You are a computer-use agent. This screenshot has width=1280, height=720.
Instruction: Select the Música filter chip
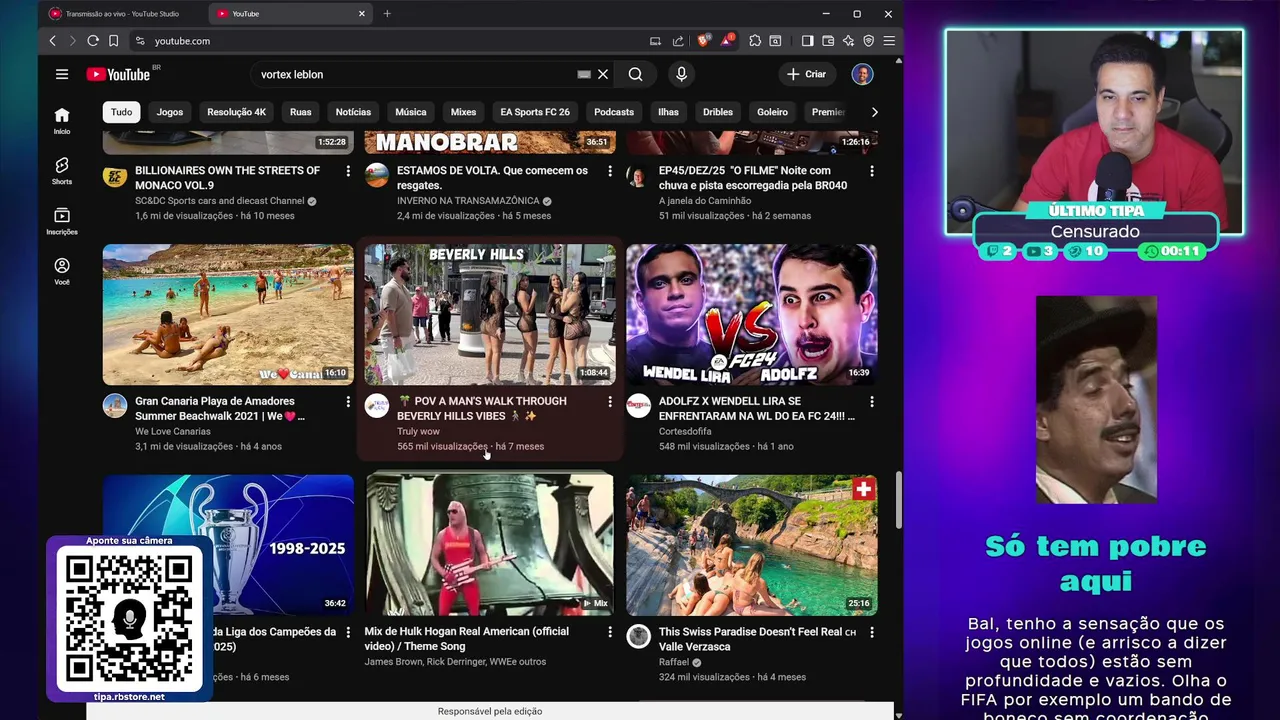tap(411, 112)
